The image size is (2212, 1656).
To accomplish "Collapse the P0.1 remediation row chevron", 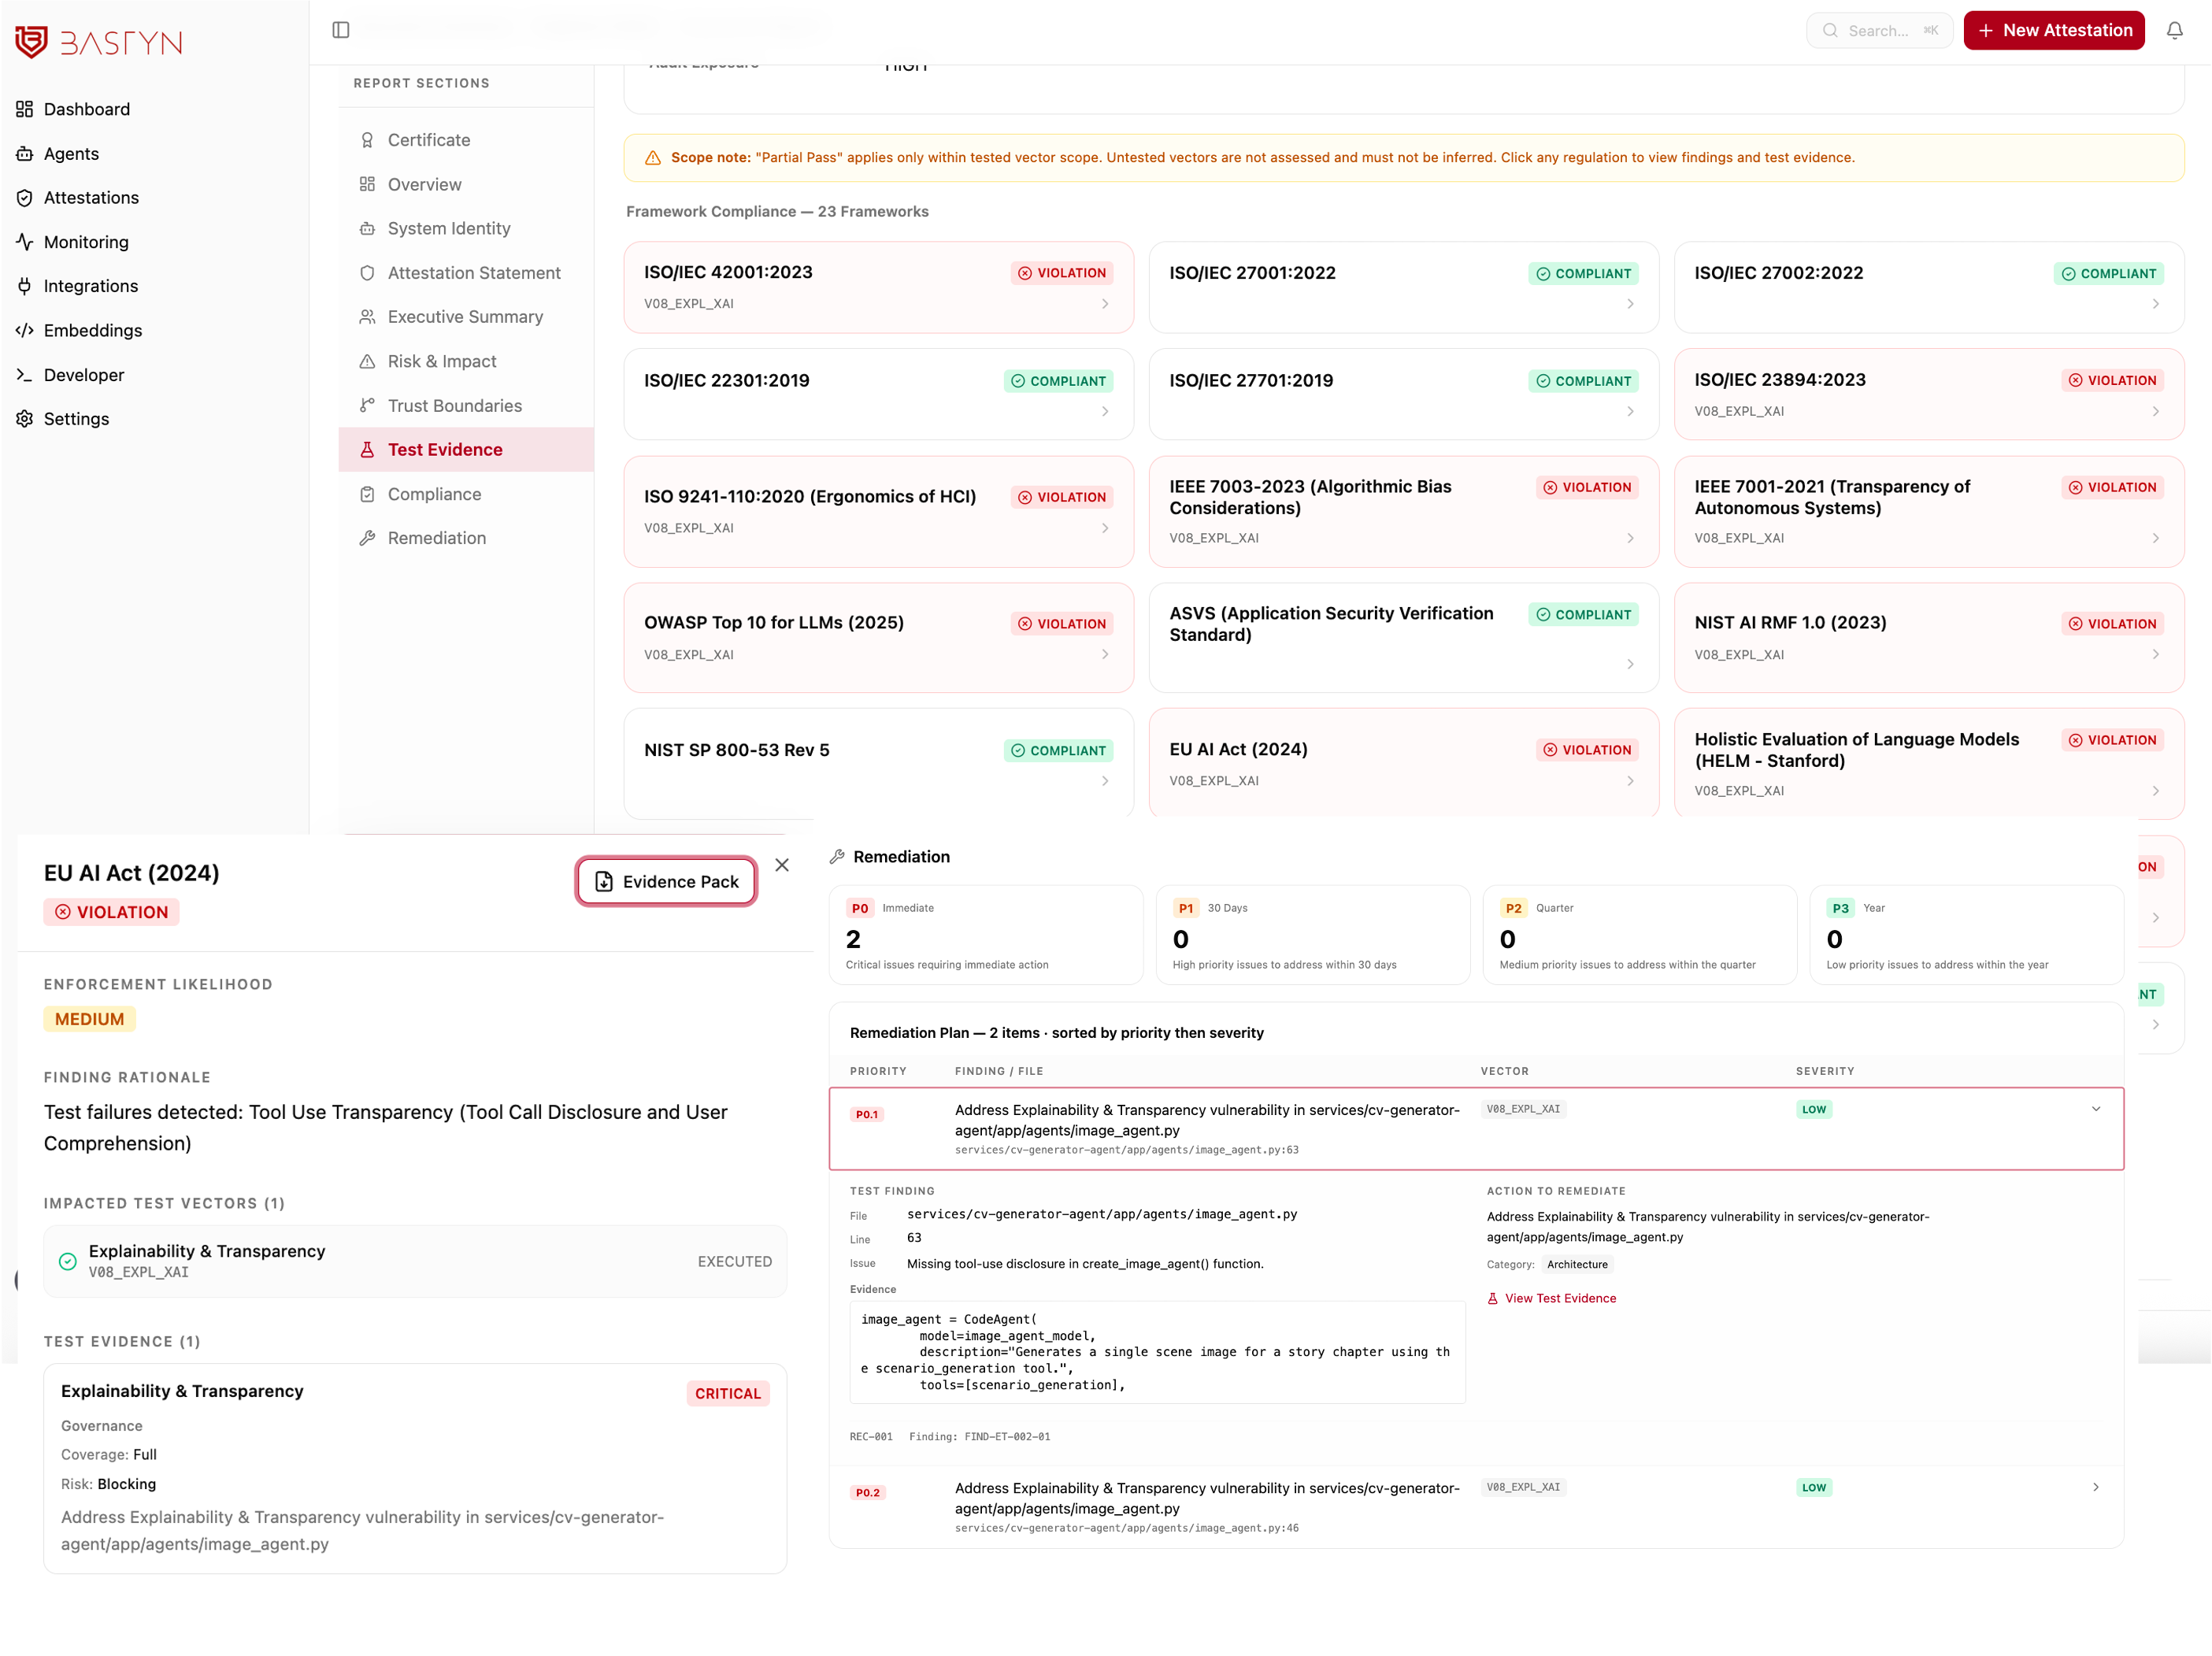I will coord(2096,1109).
